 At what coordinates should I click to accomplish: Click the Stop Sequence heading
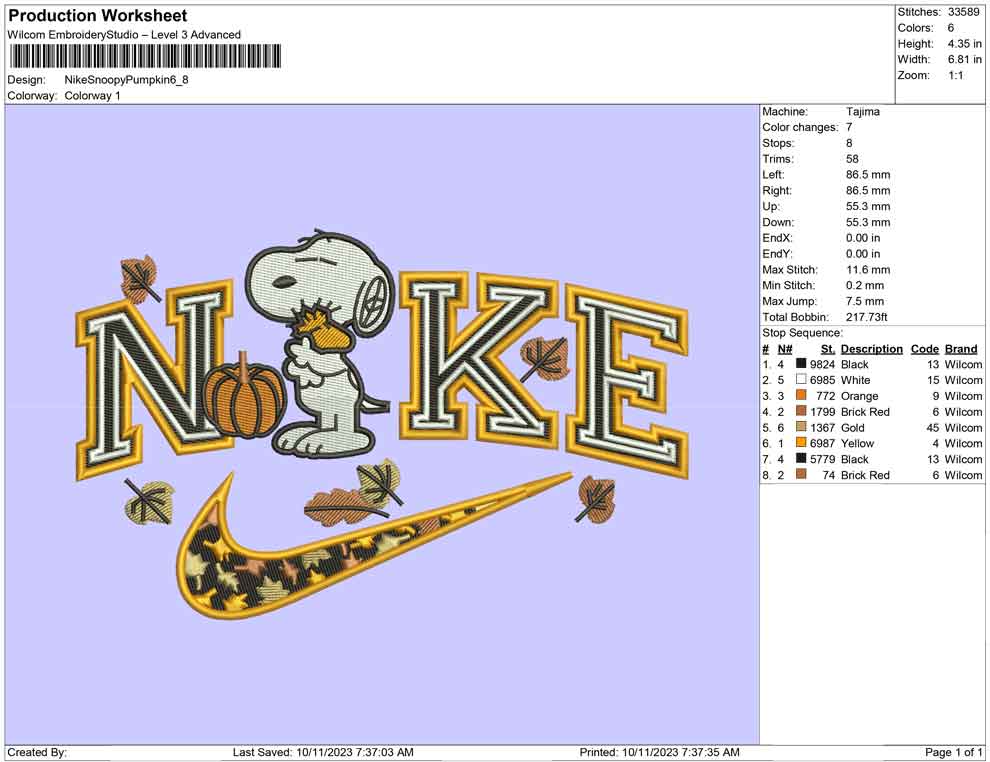[802, 333]
